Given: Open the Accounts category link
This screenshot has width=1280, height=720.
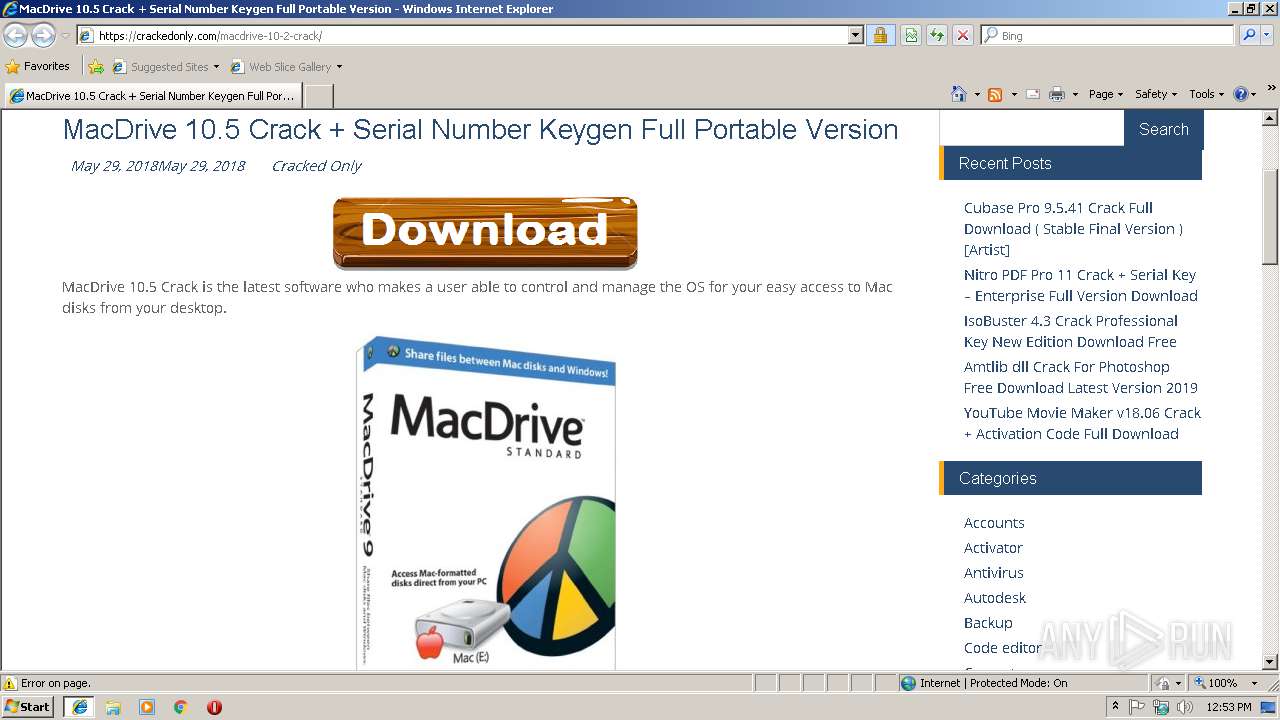Looking at the screenshot, I should (994, 523).
